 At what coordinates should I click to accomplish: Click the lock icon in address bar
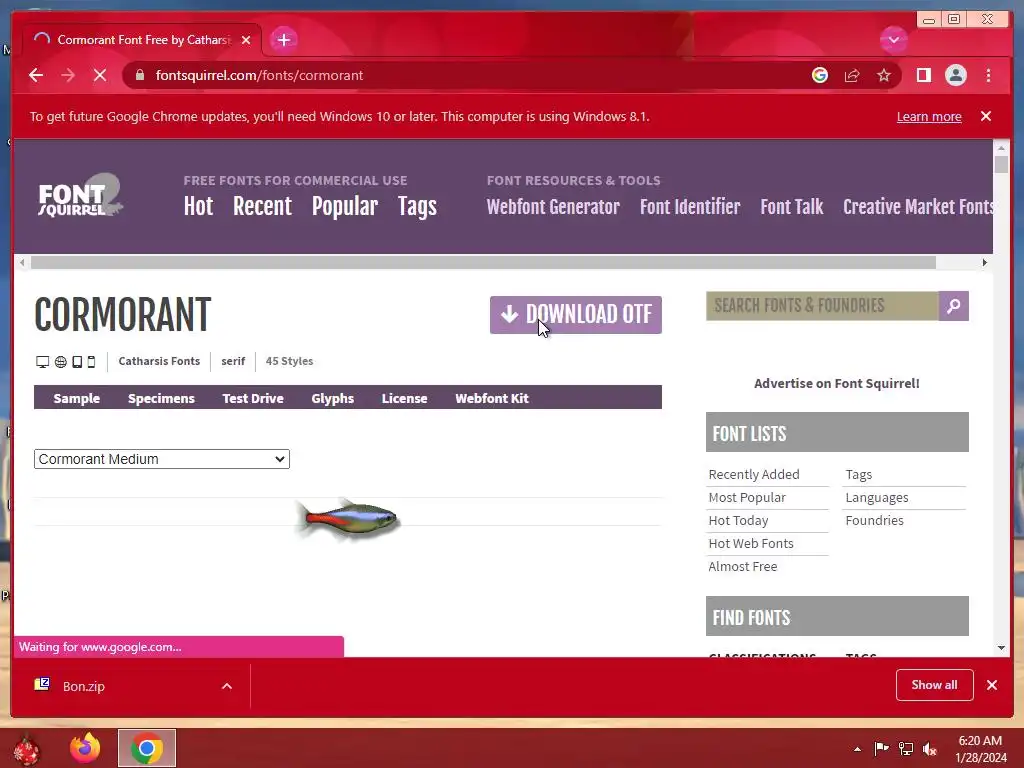[x=140, y=75]
